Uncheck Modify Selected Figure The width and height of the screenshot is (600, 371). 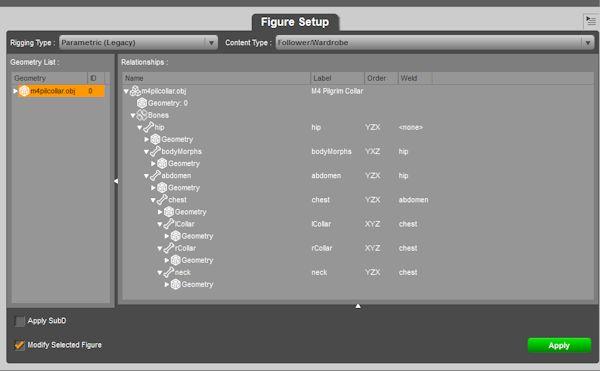click(x=19, y=345)
